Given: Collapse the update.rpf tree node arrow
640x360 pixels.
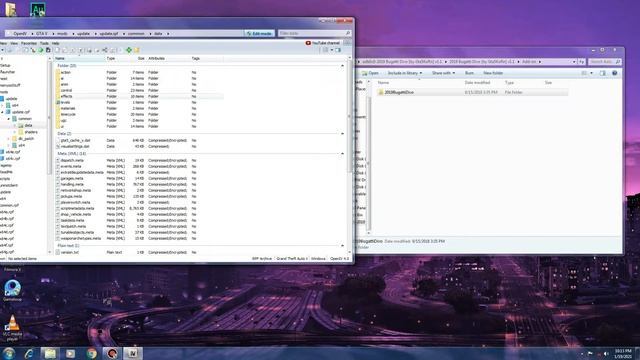Looking at the screenshot, I should [x=3, y=112].
